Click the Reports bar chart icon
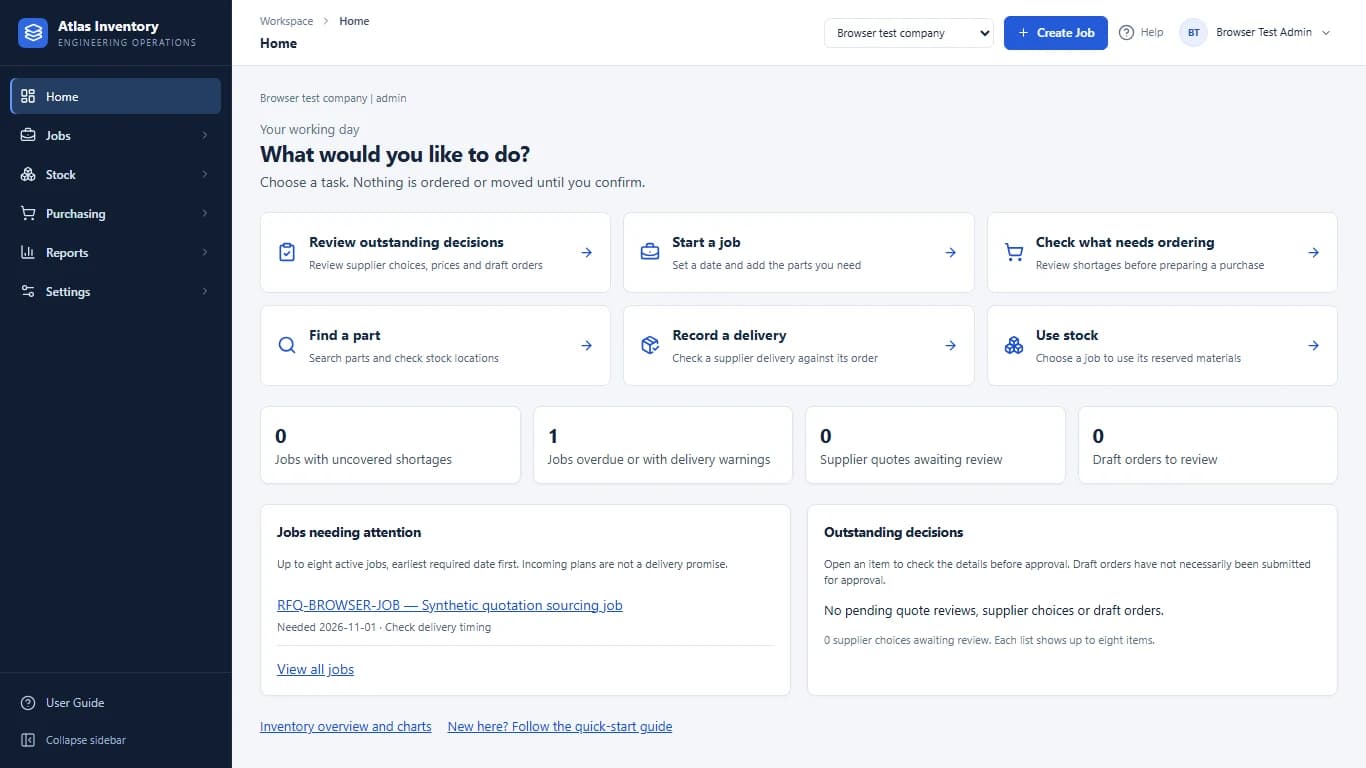The image size is (1366, 768). 28,253
